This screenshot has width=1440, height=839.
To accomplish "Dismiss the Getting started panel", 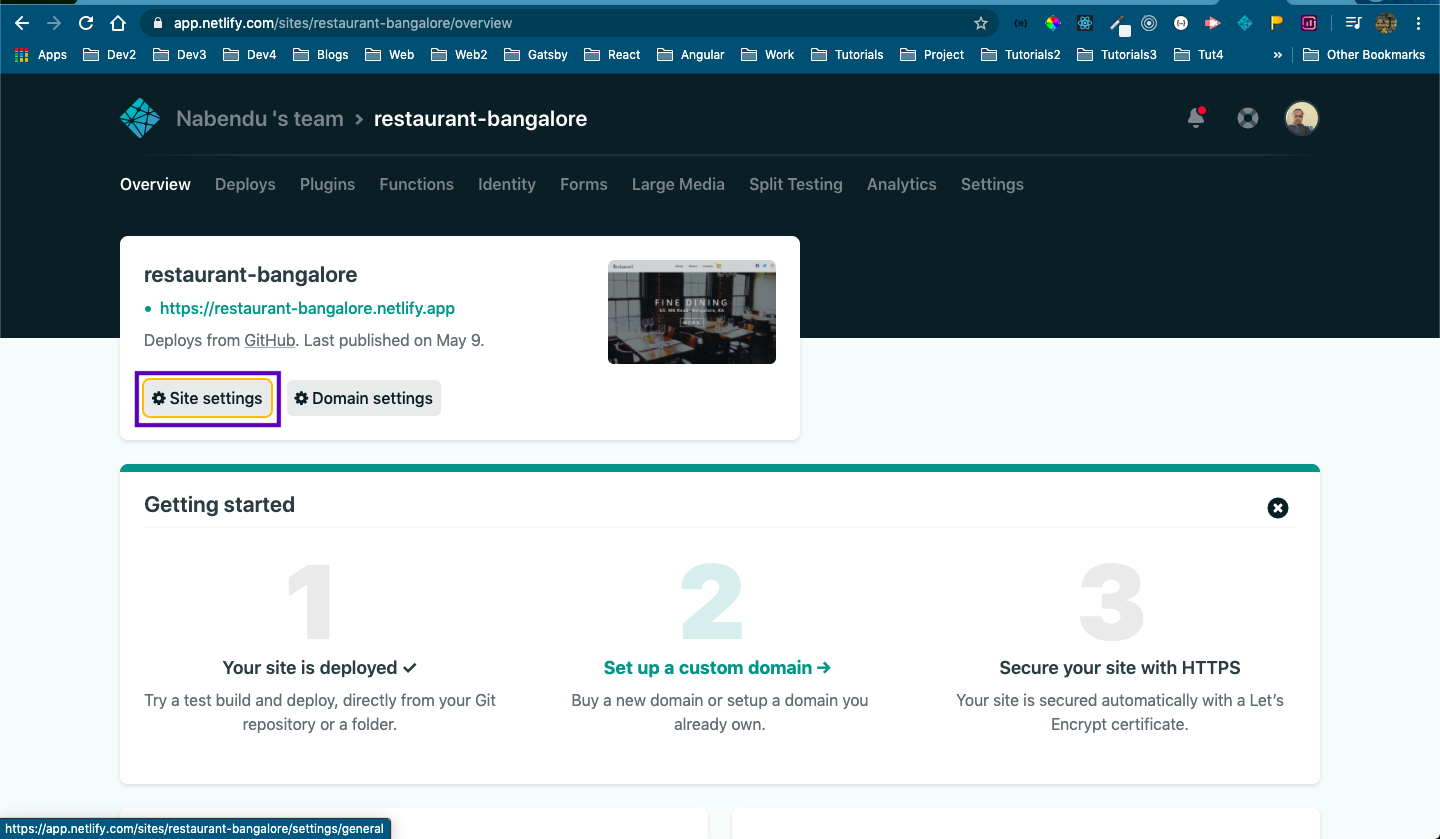I will [1278, 508].
